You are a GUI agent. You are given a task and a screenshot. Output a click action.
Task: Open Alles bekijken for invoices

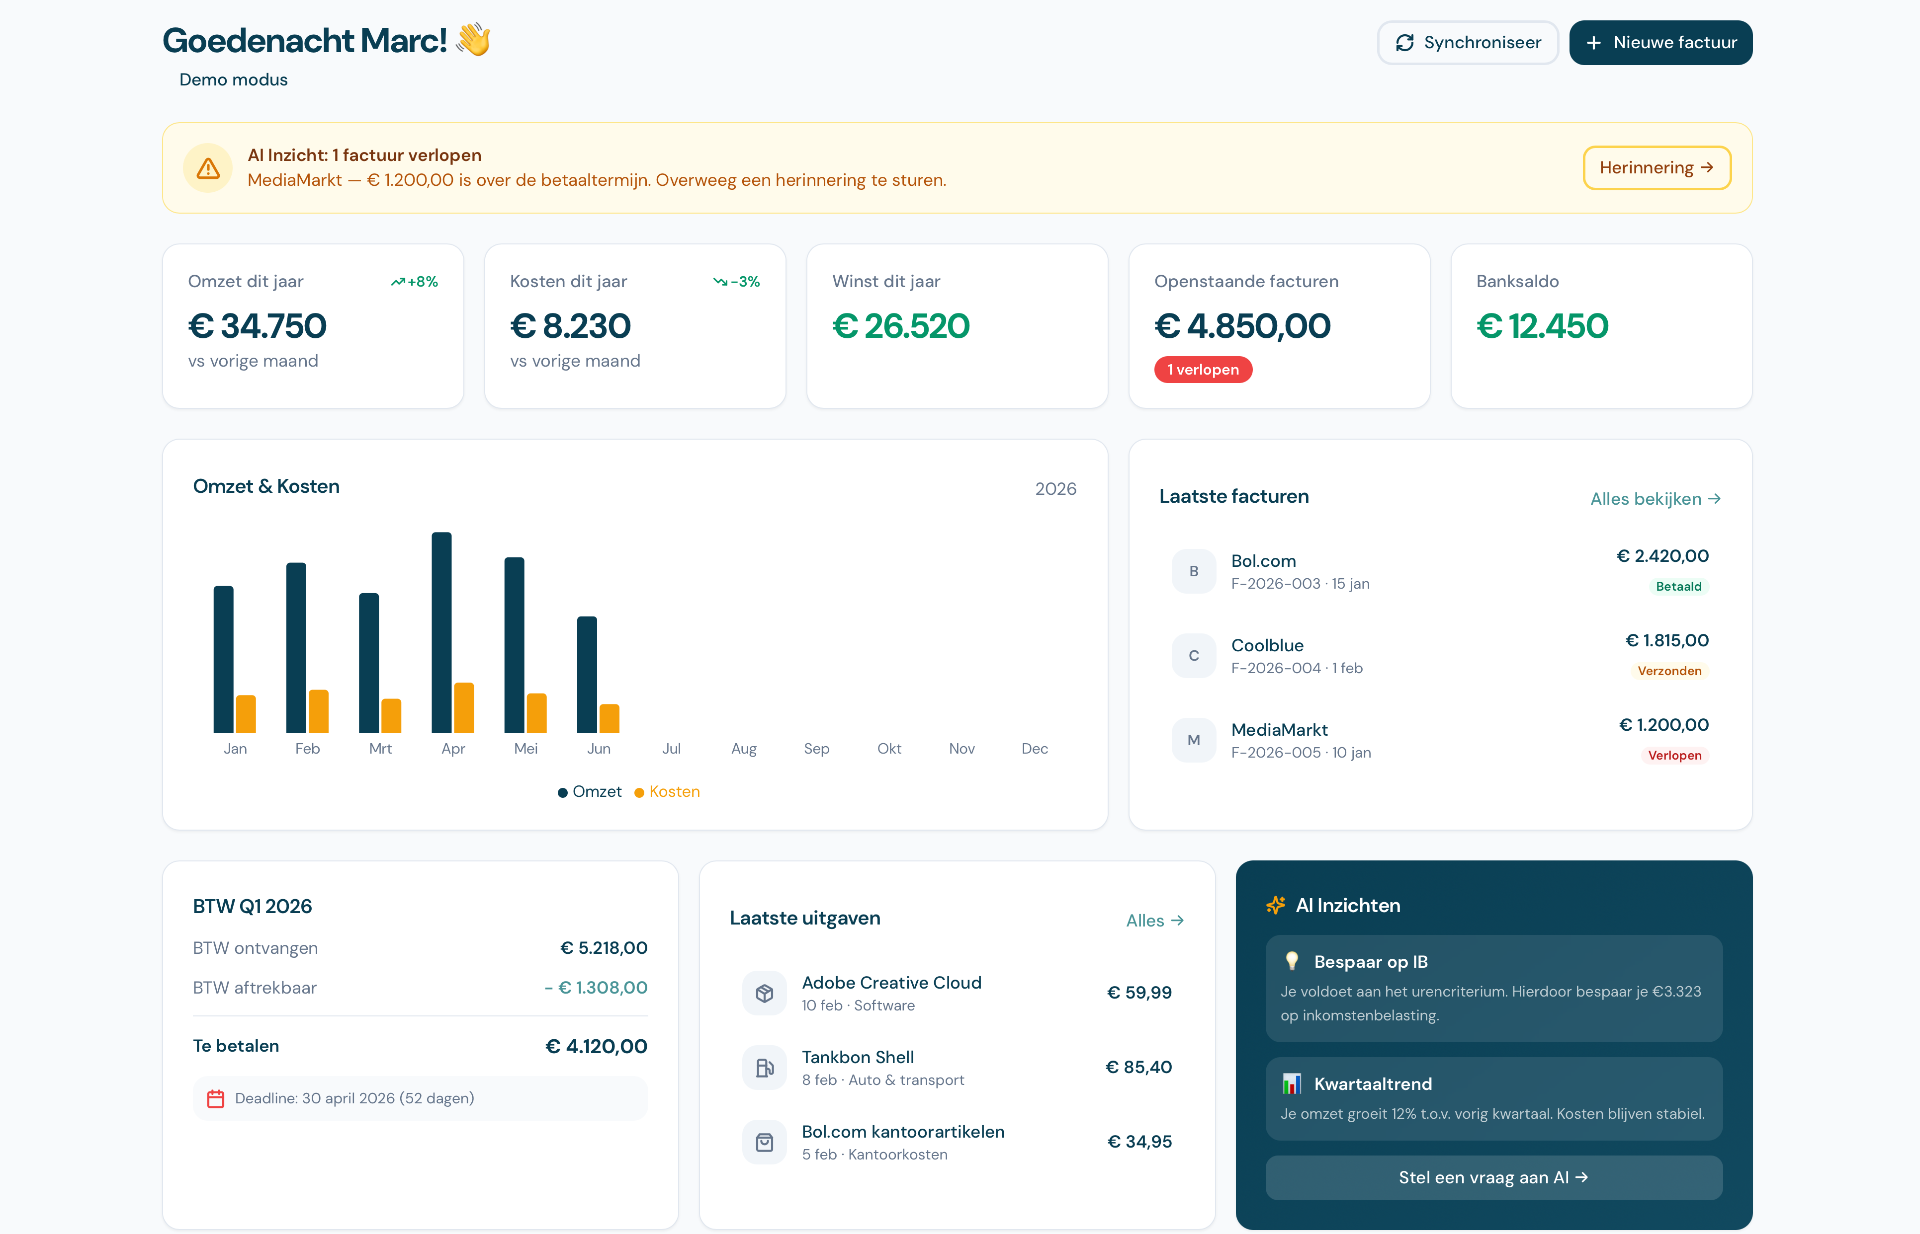[x=1656, y=499]
